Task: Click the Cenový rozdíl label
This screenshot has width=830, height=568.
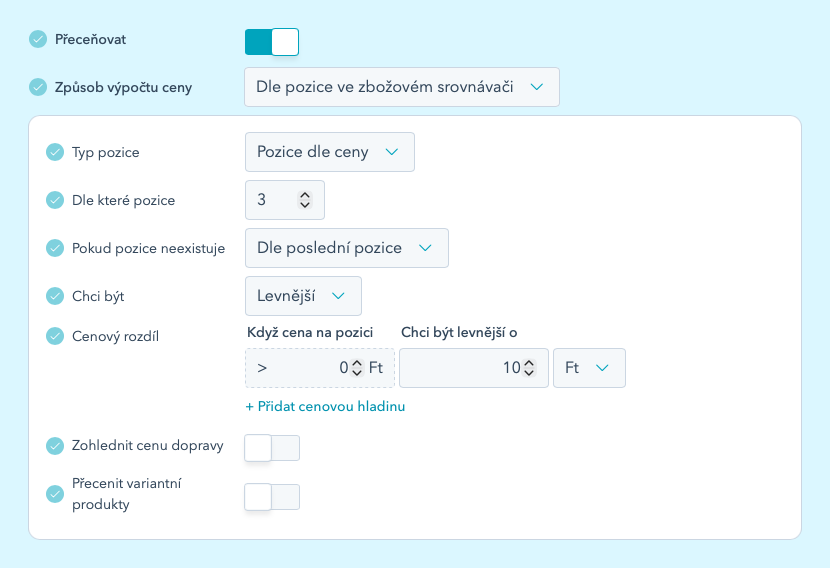Action: point(115,336)
